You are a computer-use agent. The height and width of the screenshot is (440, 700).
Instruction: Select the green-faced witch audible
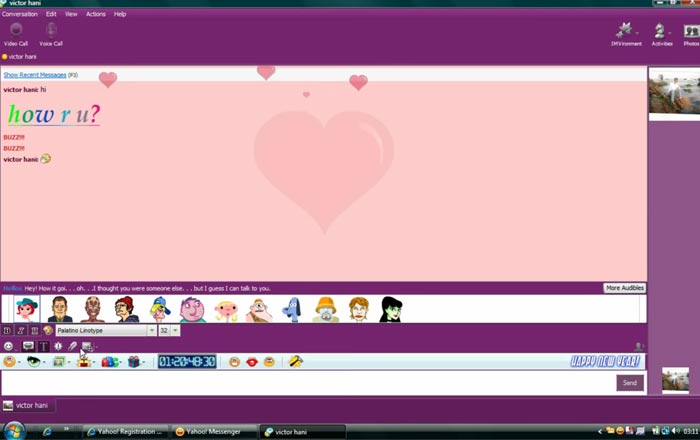(391, 309)
